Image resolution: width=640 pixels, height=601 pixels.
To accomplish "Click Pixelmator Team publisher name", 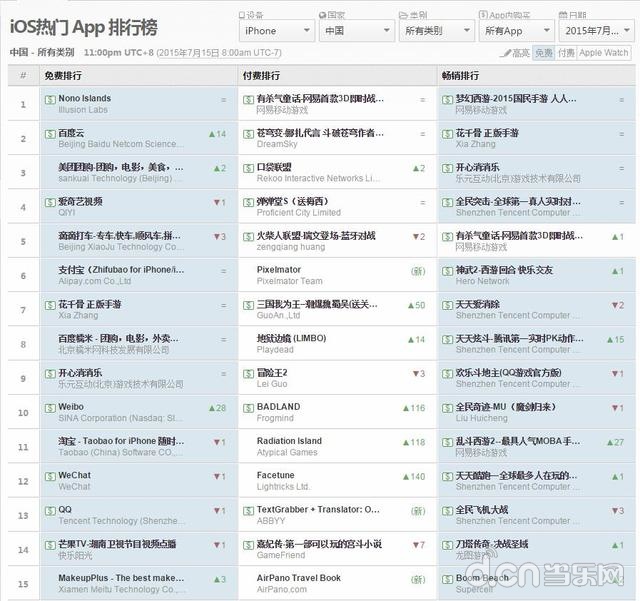I will [x=289, y=281].
